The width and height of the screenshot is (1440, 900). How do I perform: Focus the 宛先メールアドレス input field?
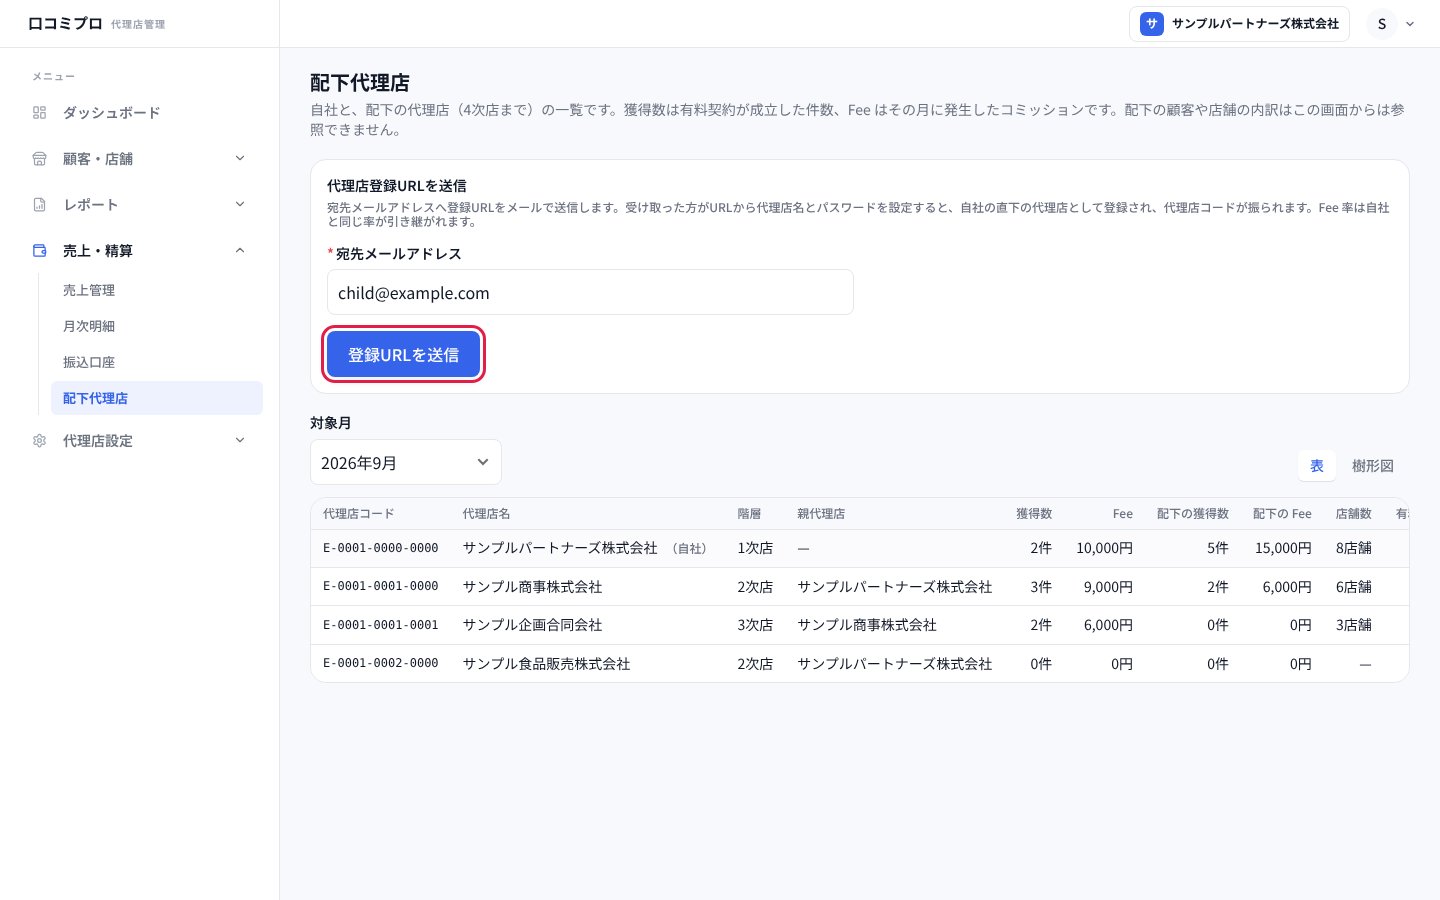click(590, 292)
